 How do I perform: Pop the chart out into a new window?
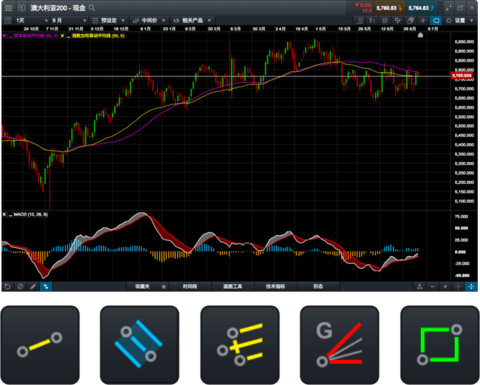coord(460,8)
